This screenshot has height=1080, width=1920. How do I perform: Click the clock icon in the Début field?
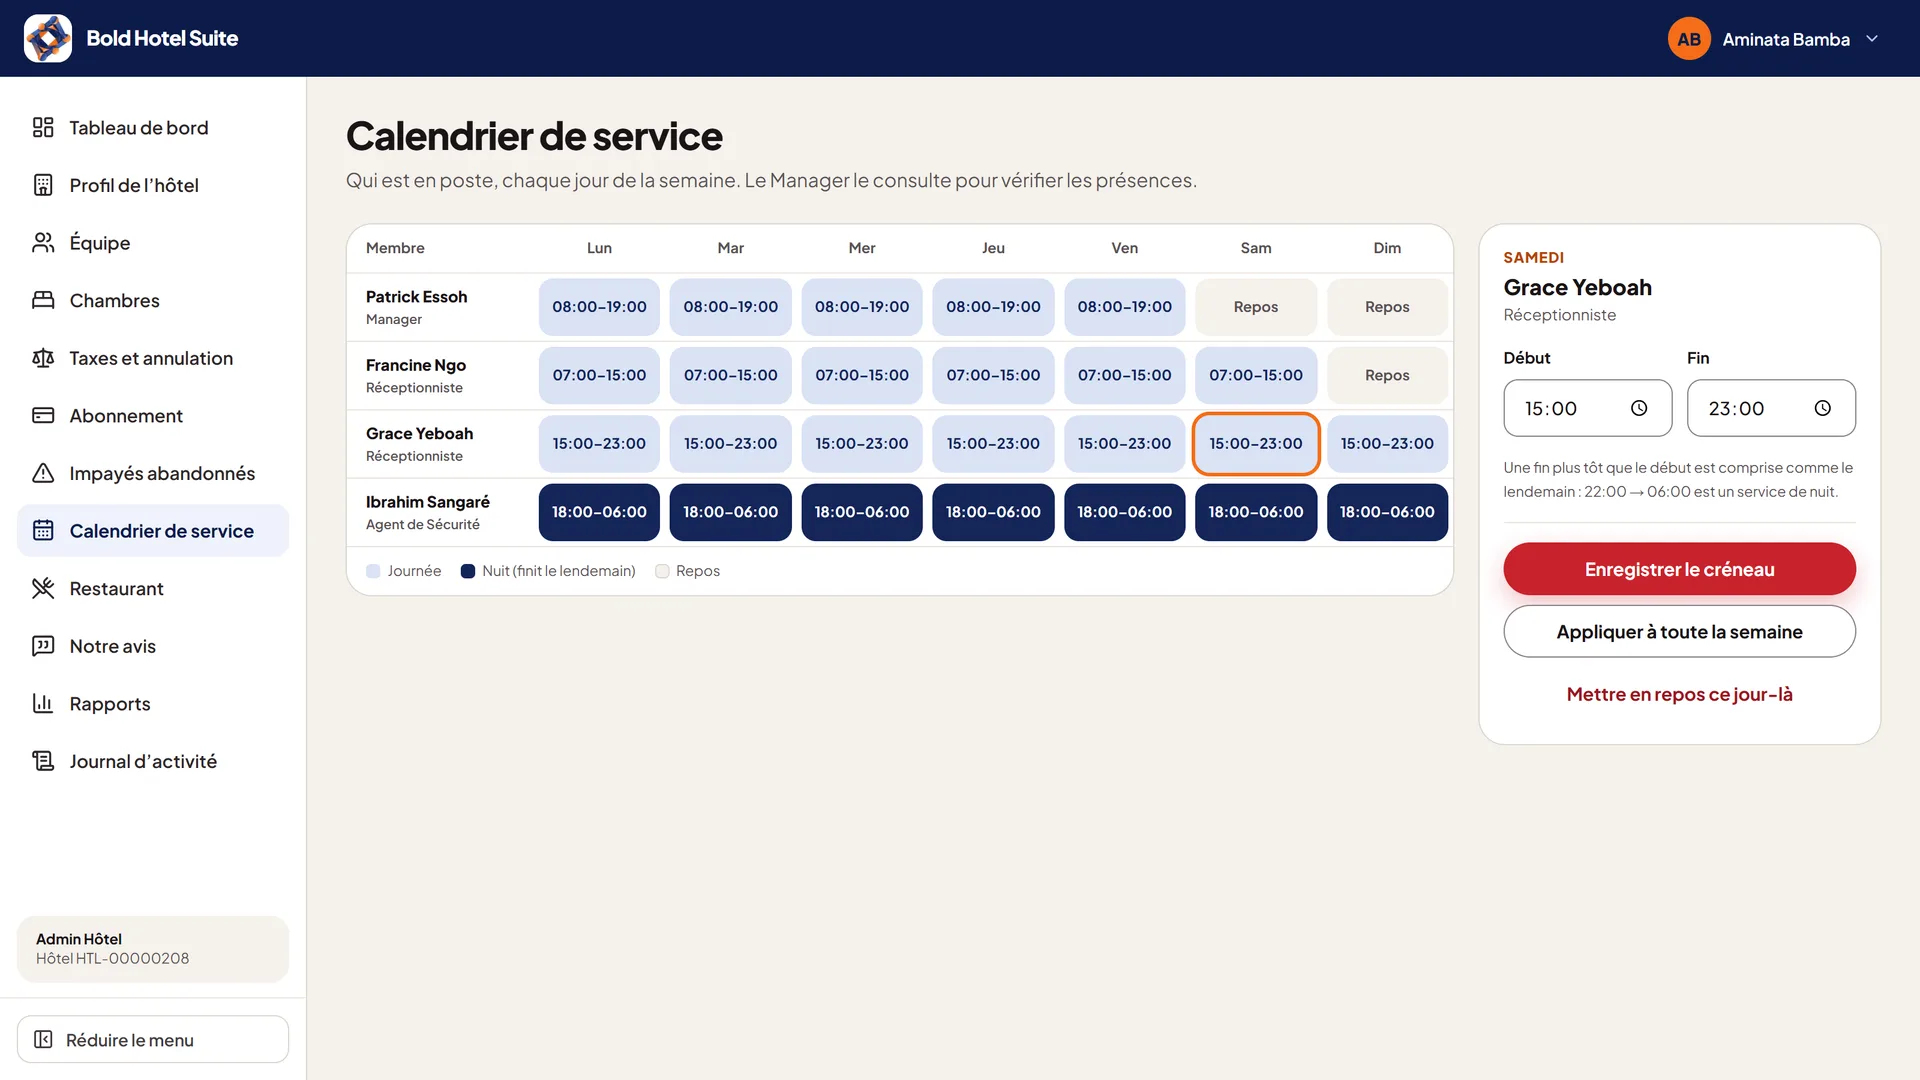pos(1639,408)
